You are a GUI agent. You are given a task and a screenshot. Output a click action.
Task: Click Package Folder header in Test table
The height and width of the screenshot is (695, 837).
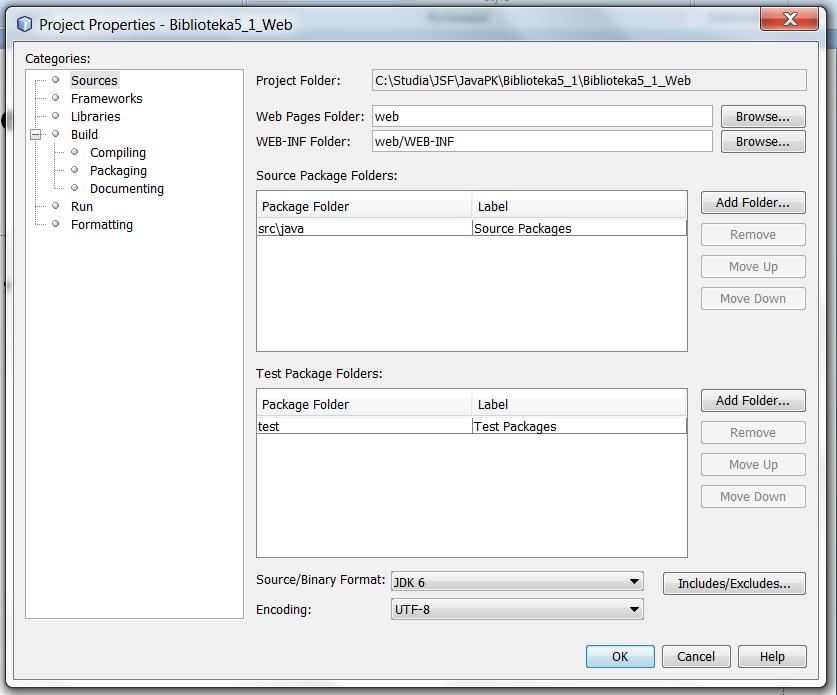[x=364, y=405]
